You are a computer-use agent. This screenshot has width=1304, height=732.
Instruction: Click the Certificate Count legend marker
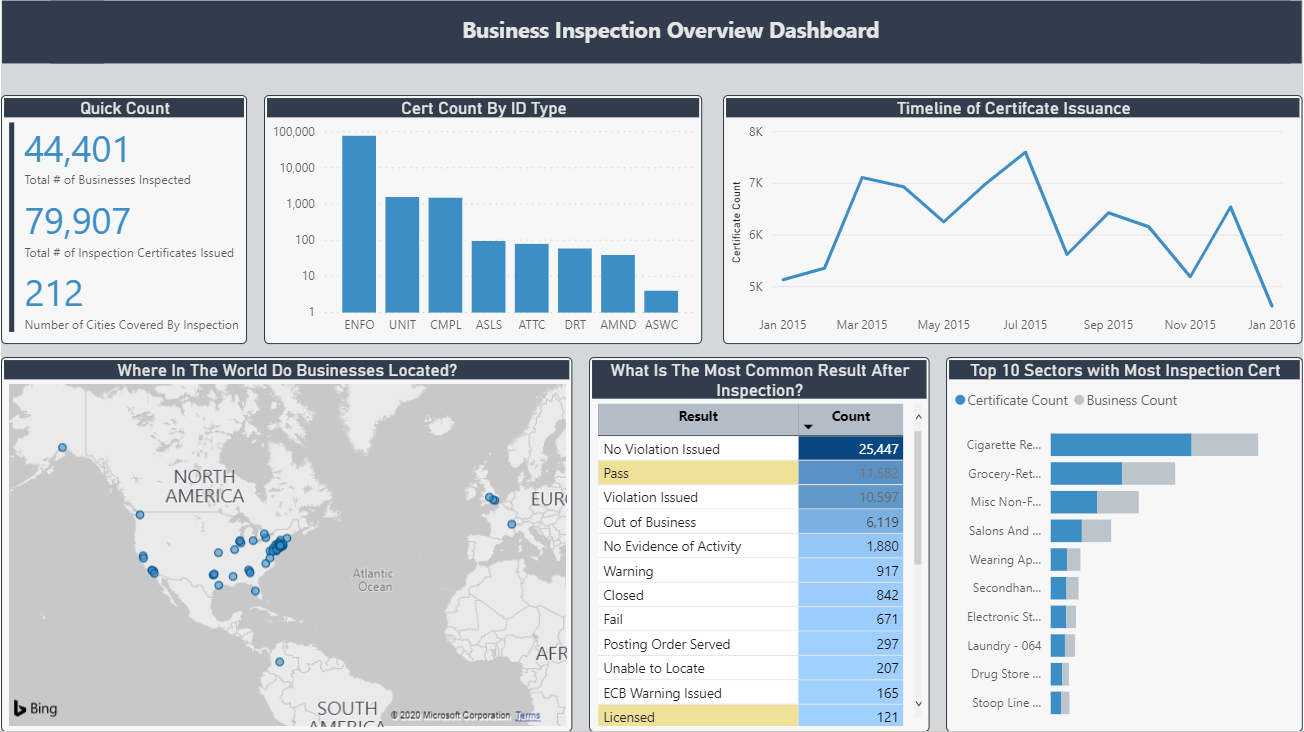click(961, 400)
